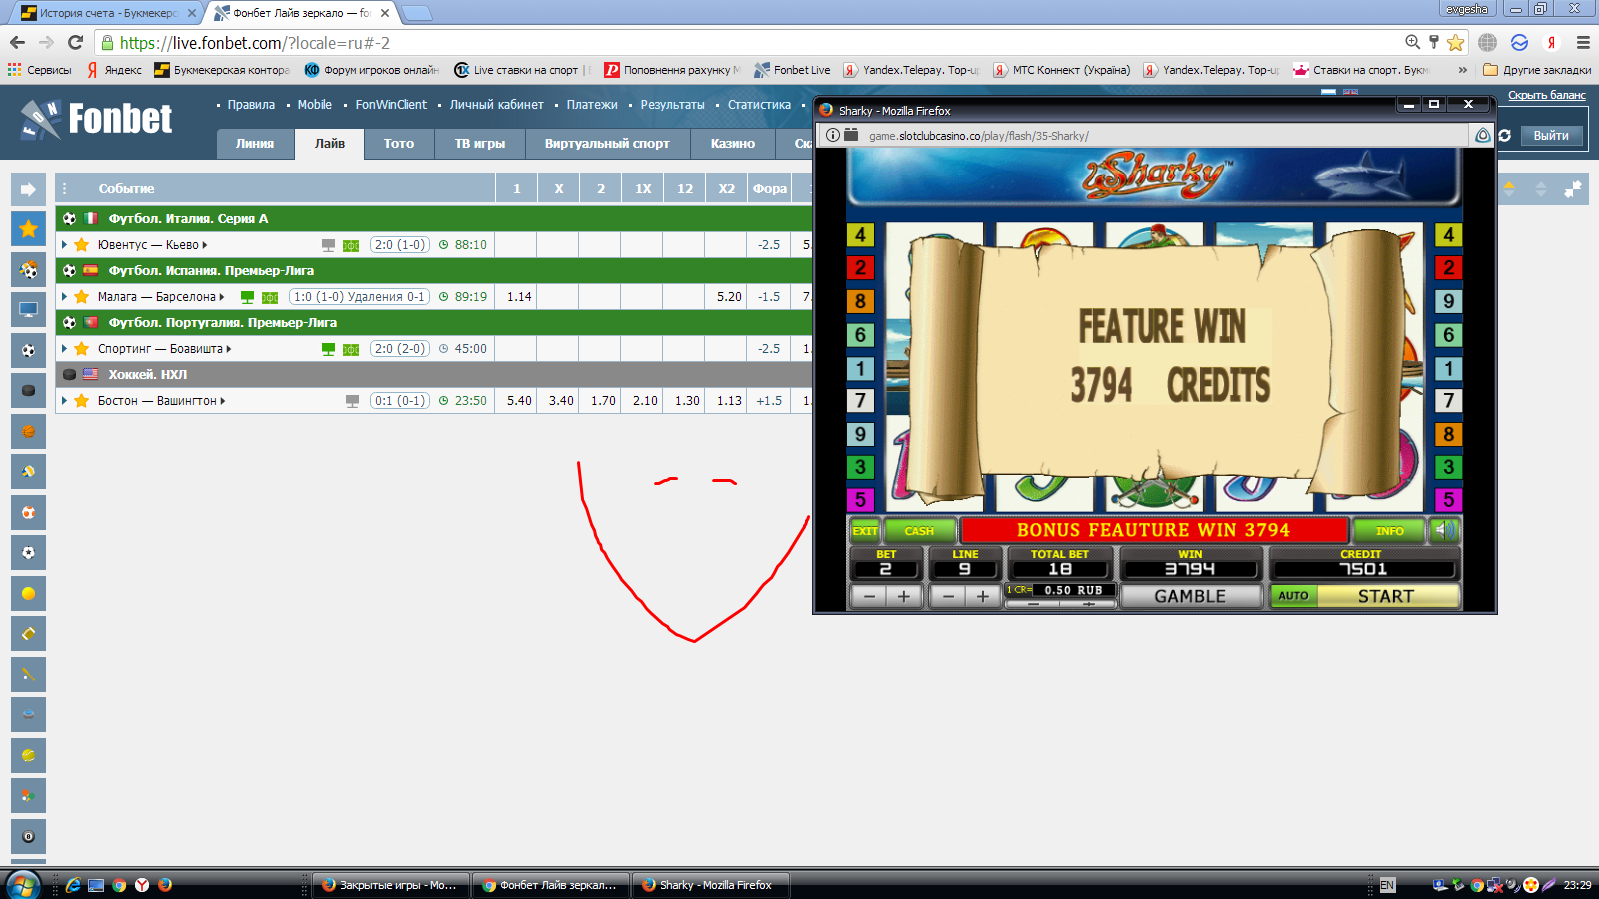Decrease LINE count with minus button
This screenshot has width=1599, height=899.
[948, 596]
